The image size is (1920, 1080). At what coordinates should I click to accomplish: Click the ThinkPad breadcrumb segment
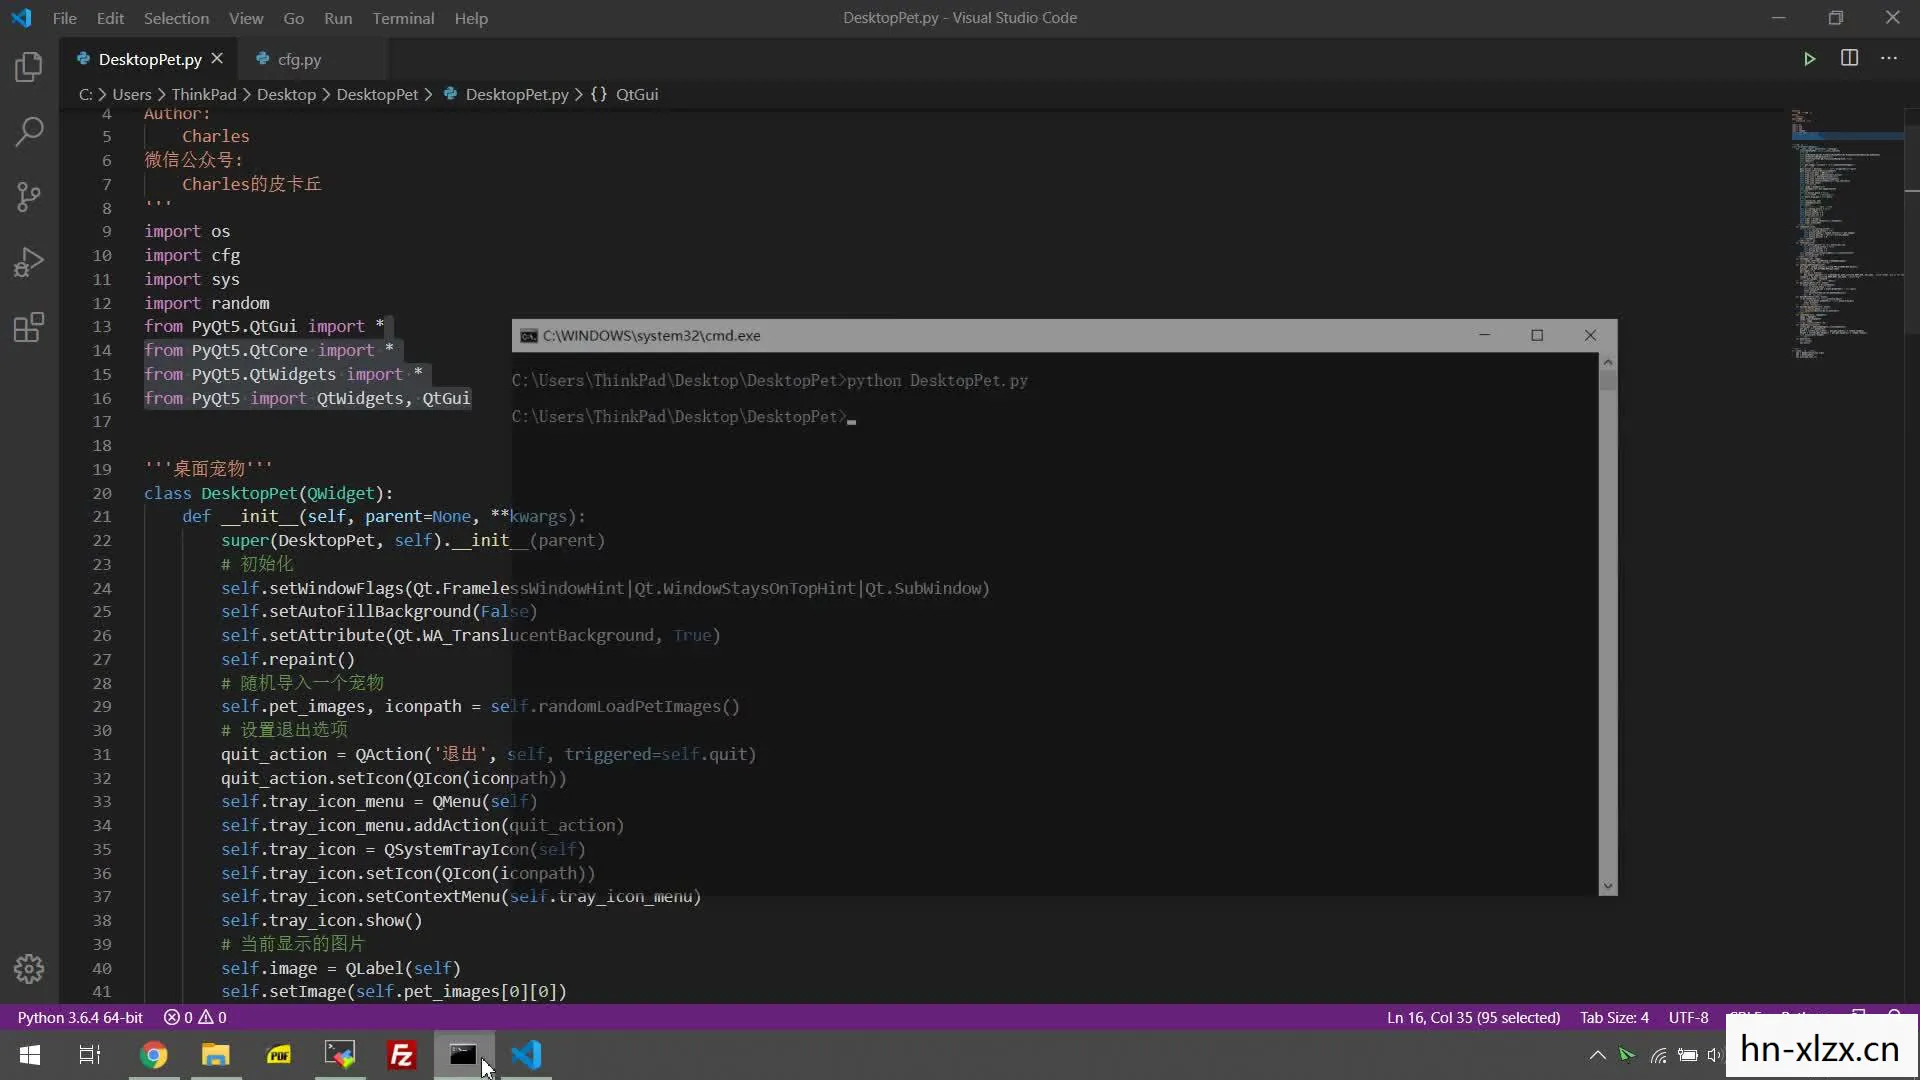tap(204, 94)
